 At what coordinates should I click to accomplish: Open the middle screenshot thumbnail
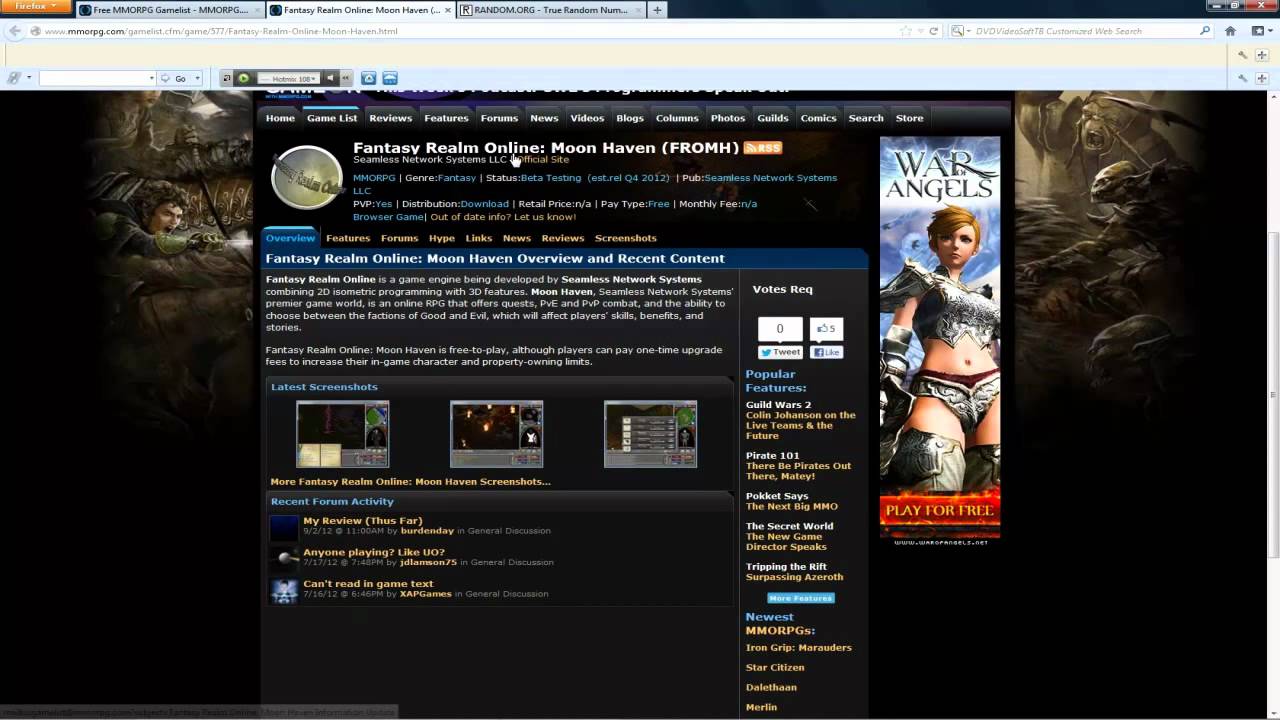point(496,434)
